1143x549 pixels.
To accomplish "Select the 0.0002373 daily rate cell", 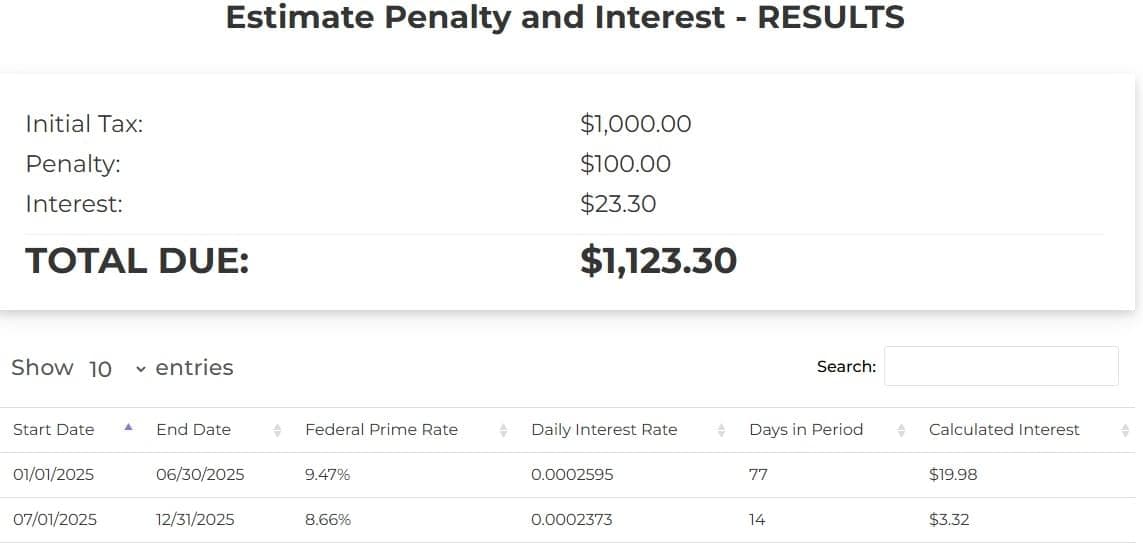I will [x=572, y=520].
